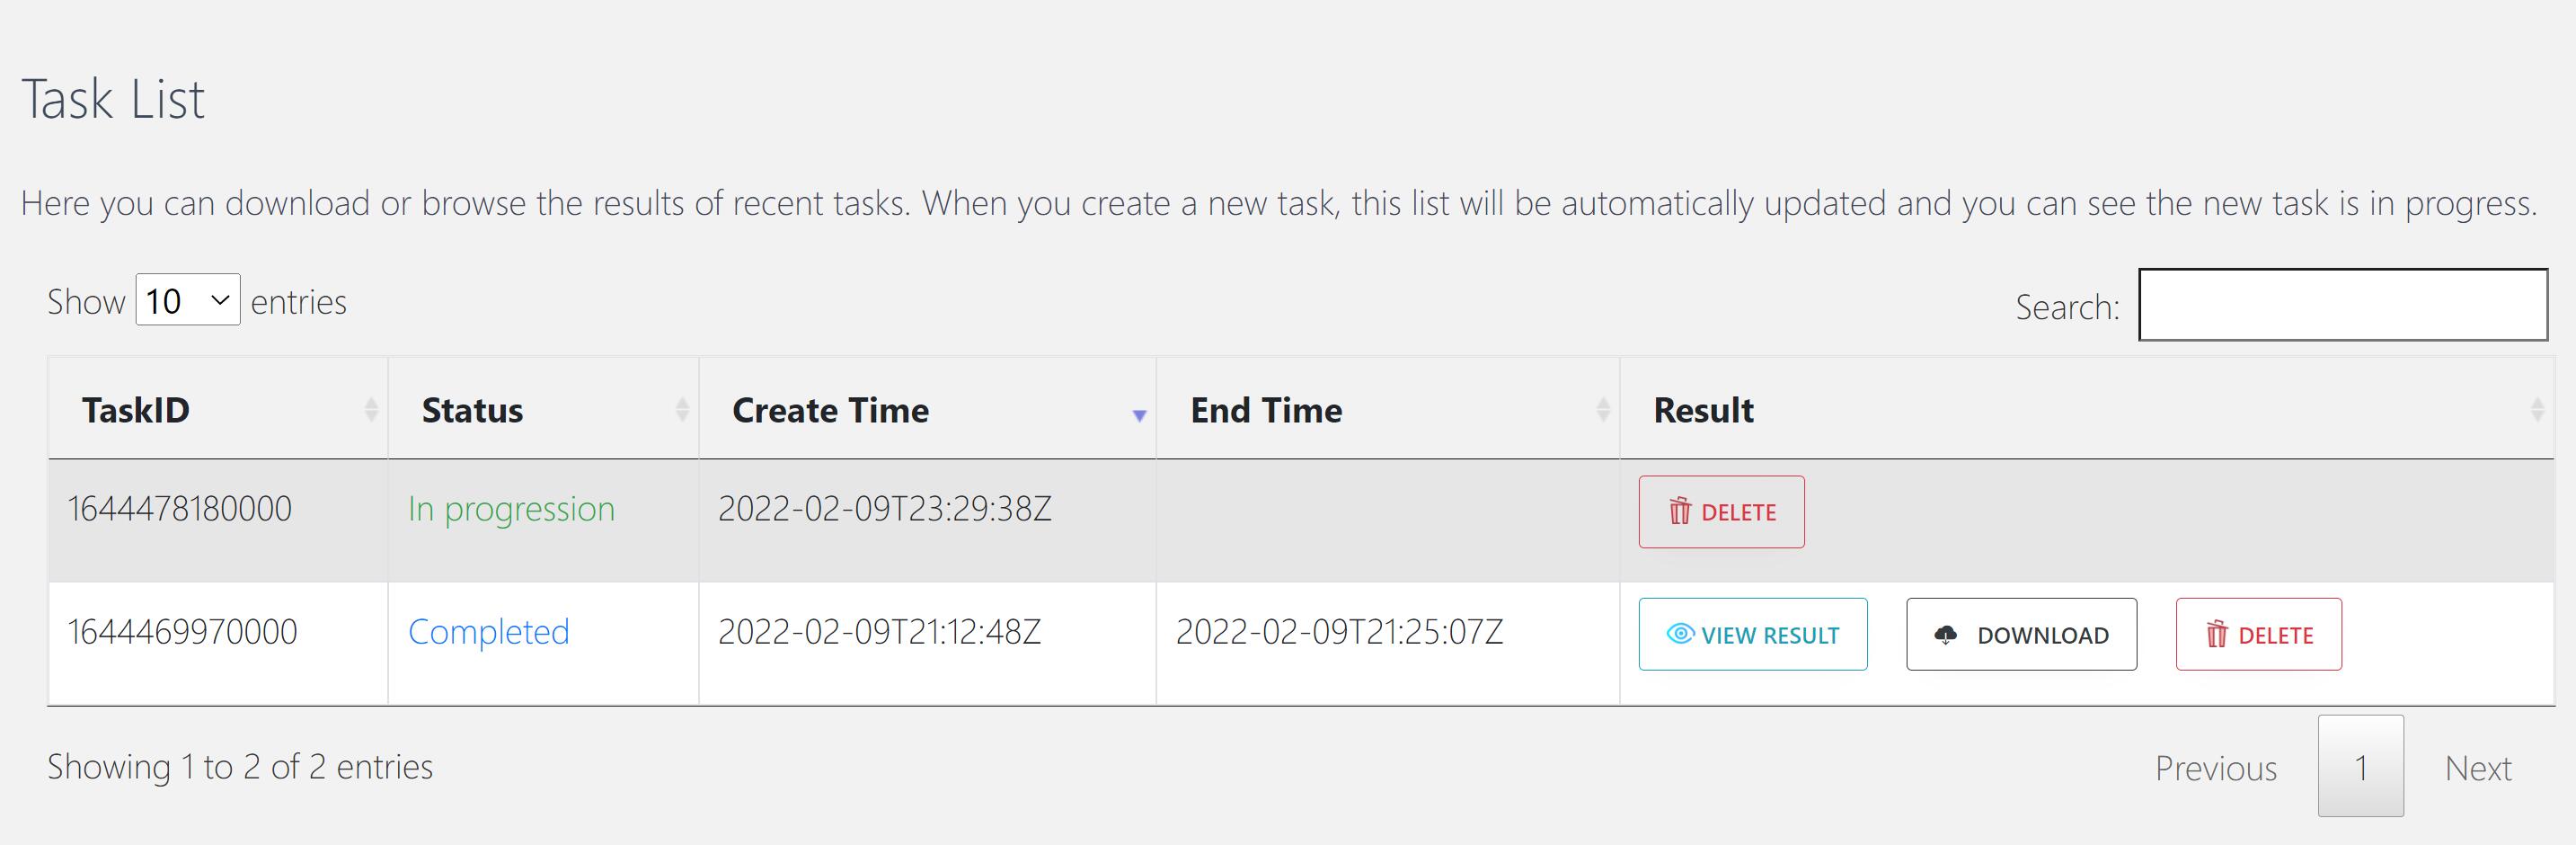This screenshot has width=2576, height=845.
Task: Download results of completed task
Action: (2022, 634)
